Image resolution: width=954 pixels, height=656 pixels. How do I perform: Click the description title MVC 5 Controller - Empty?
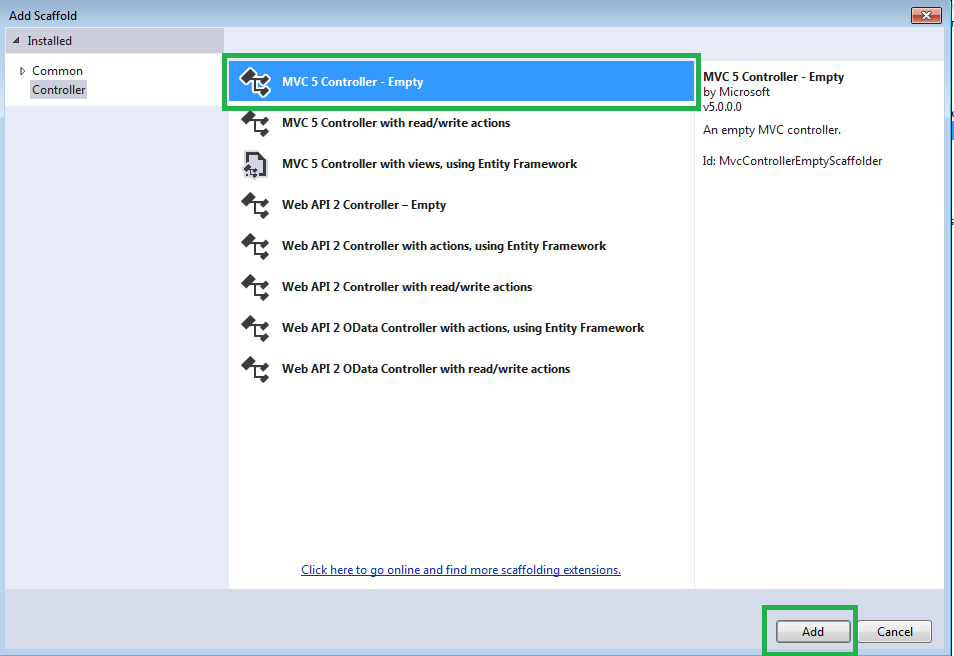(x=773, y=77)
